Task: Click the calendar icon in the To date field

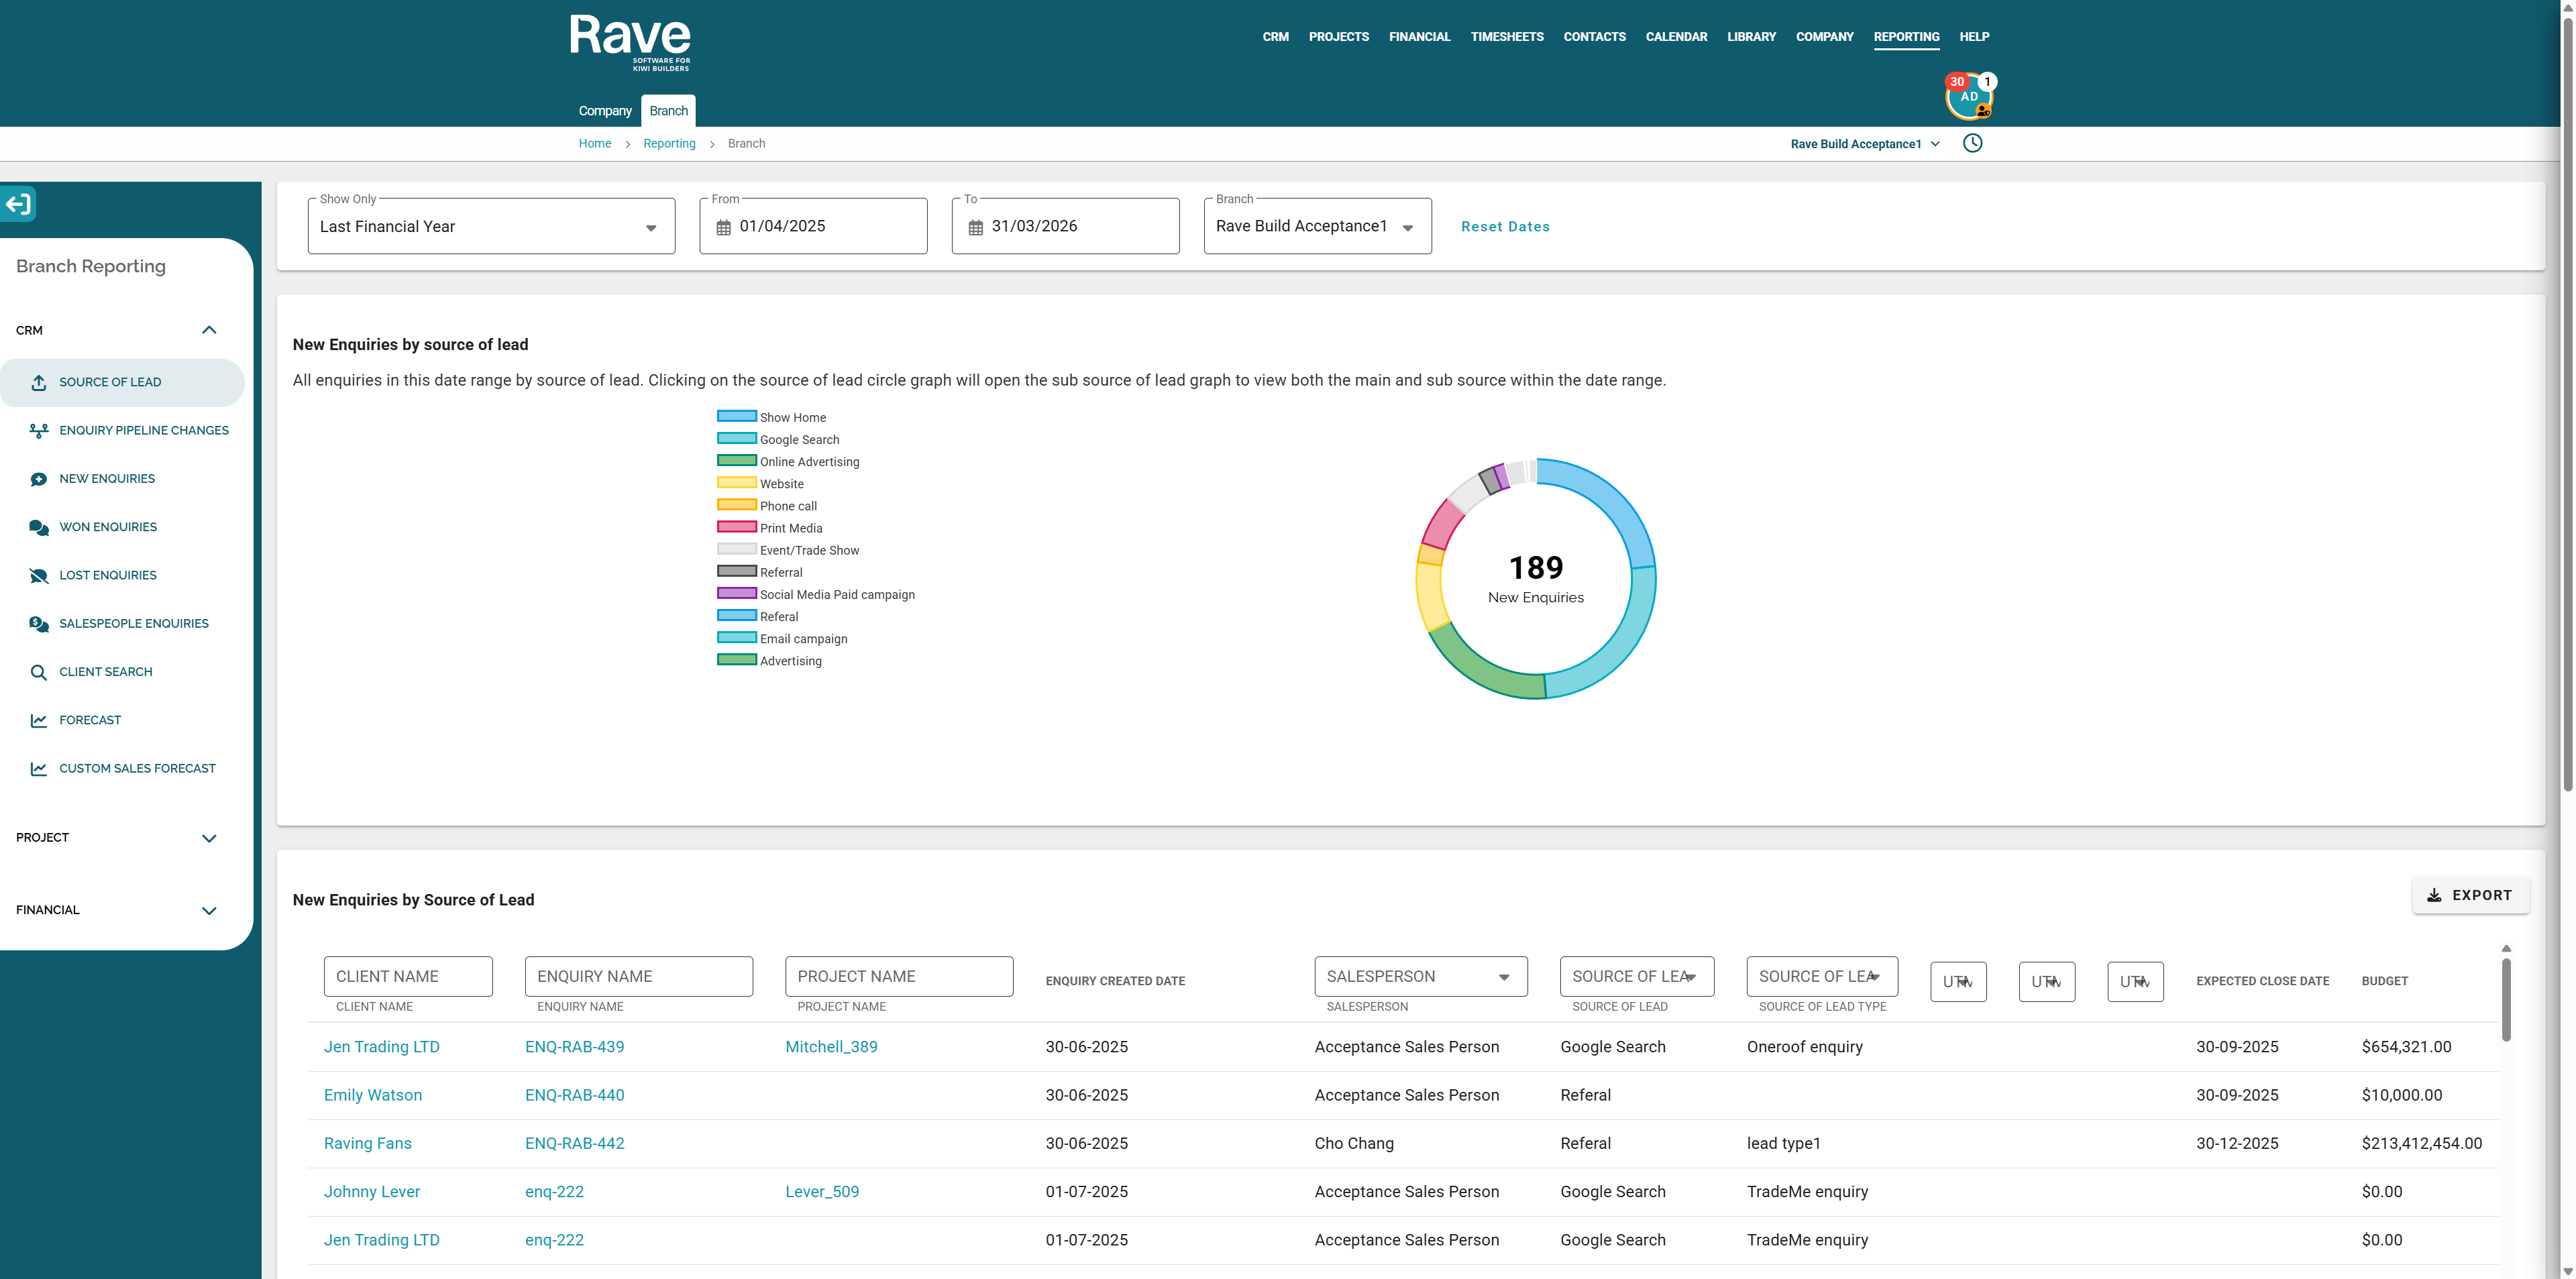Action: click(975, 227)
